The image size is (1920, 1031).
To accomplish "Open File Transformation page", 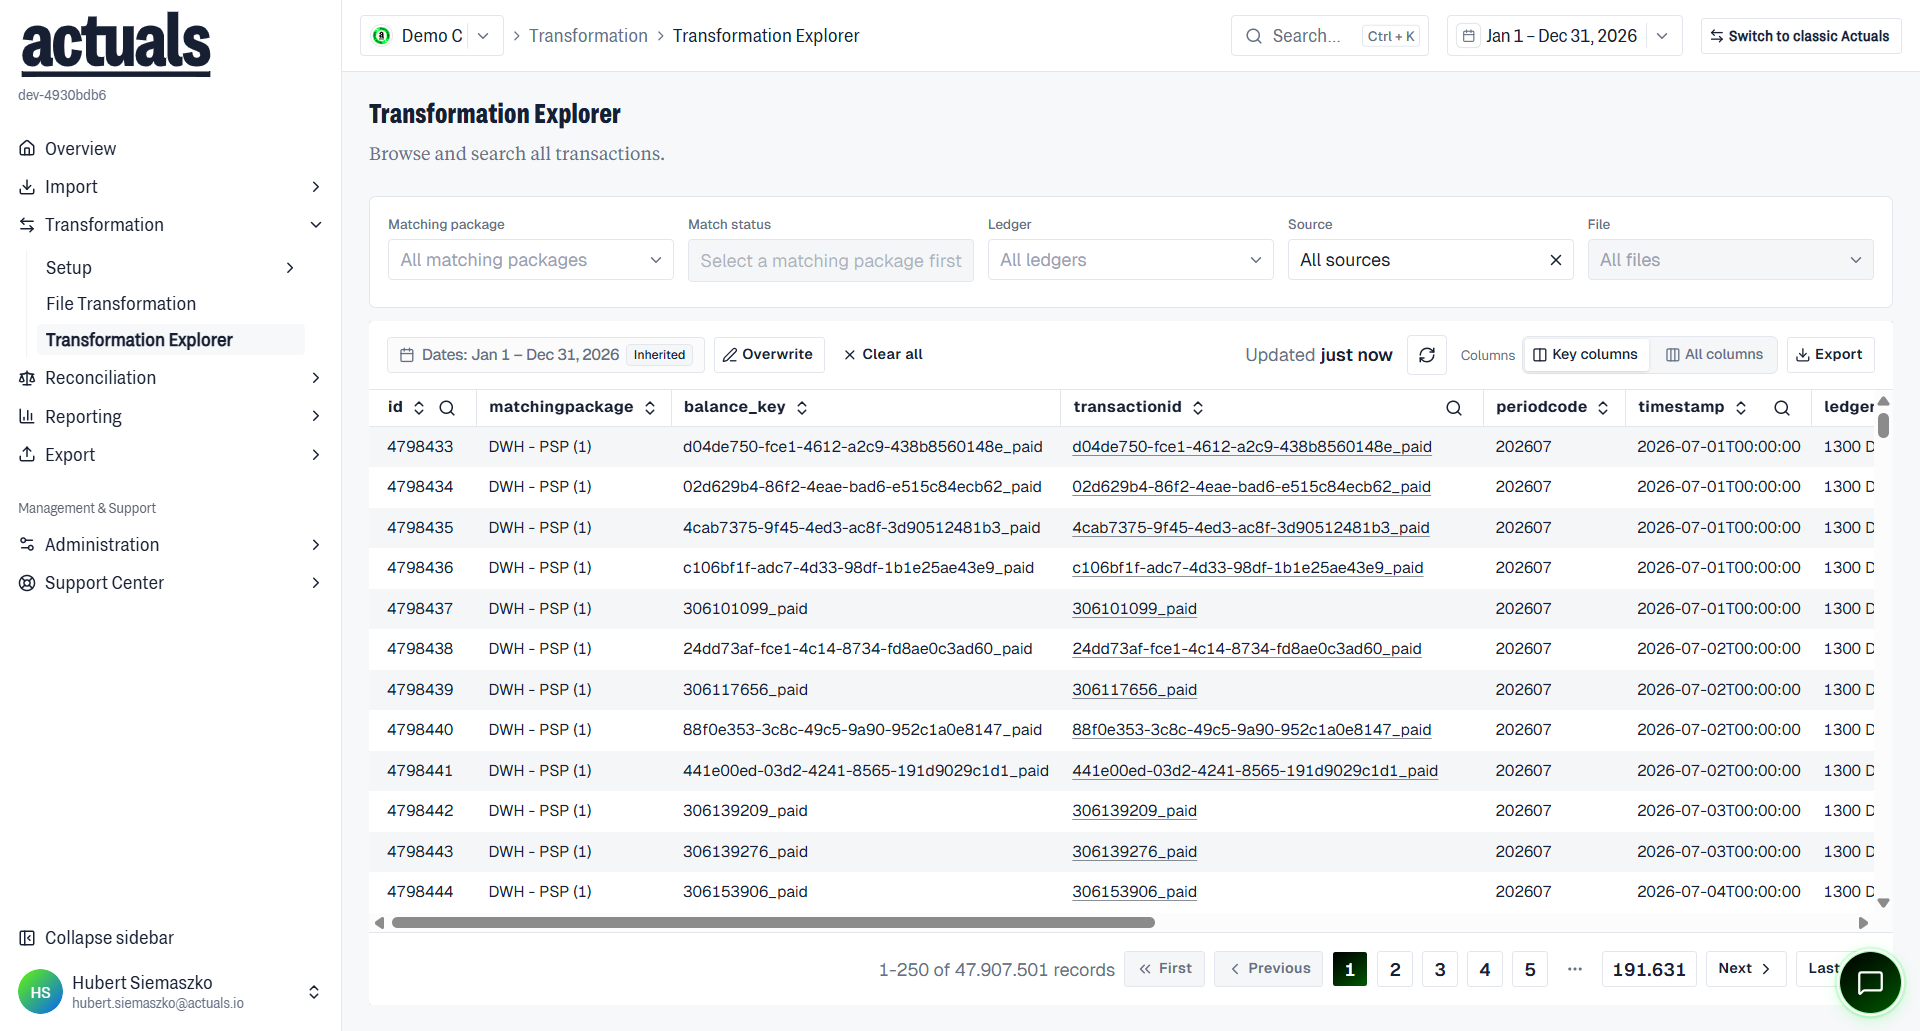I will (121, 304).
